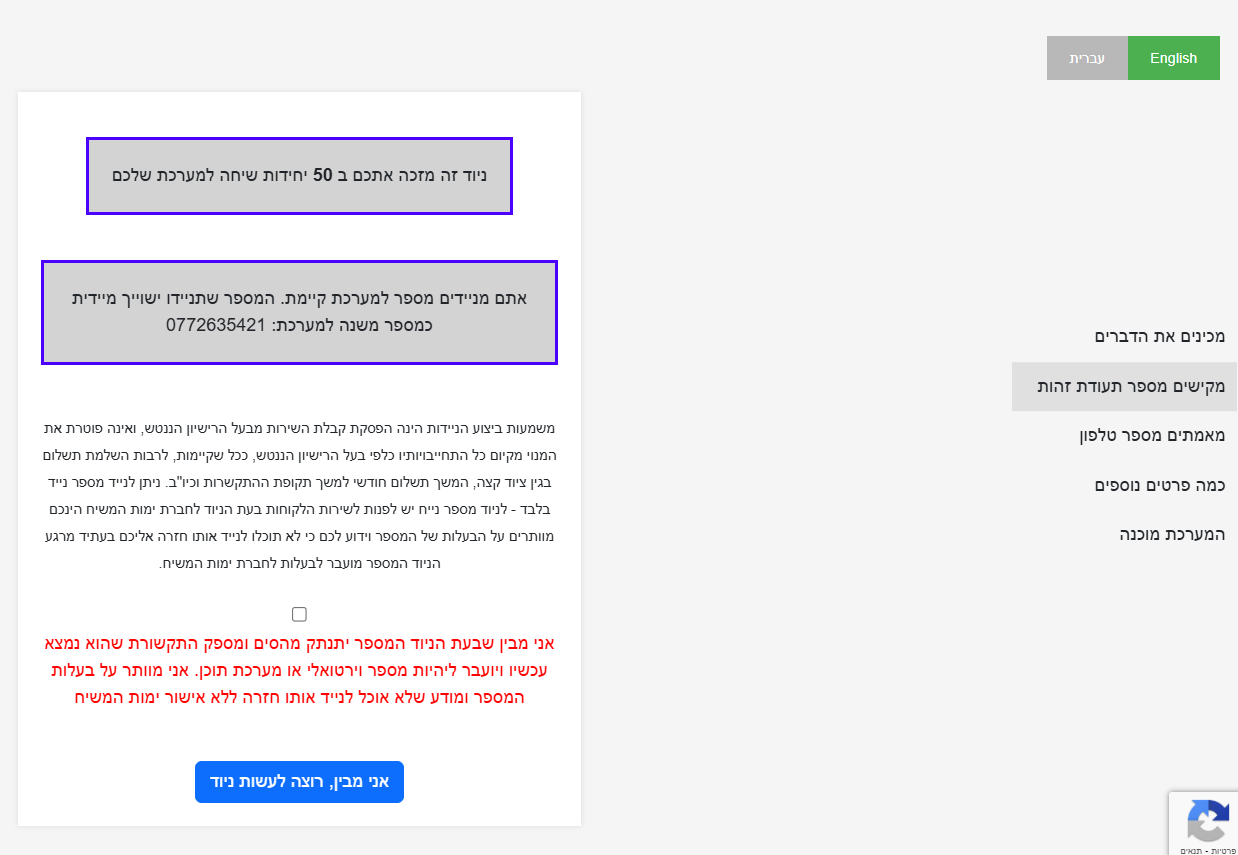
Task: Switch language to English
Action: [1173, 58]
